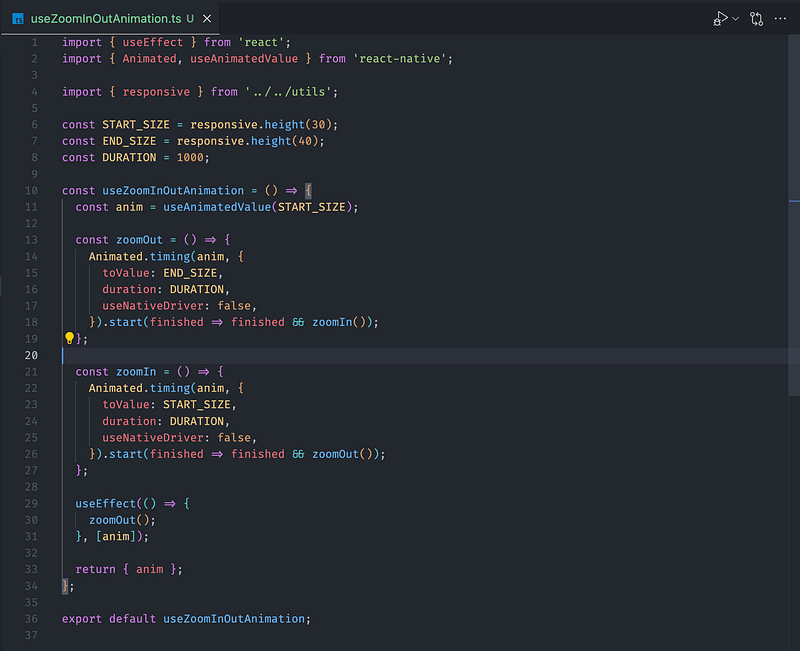Open source control changes compare icon
Screen dimensions: 800x651
pos(756,19)
